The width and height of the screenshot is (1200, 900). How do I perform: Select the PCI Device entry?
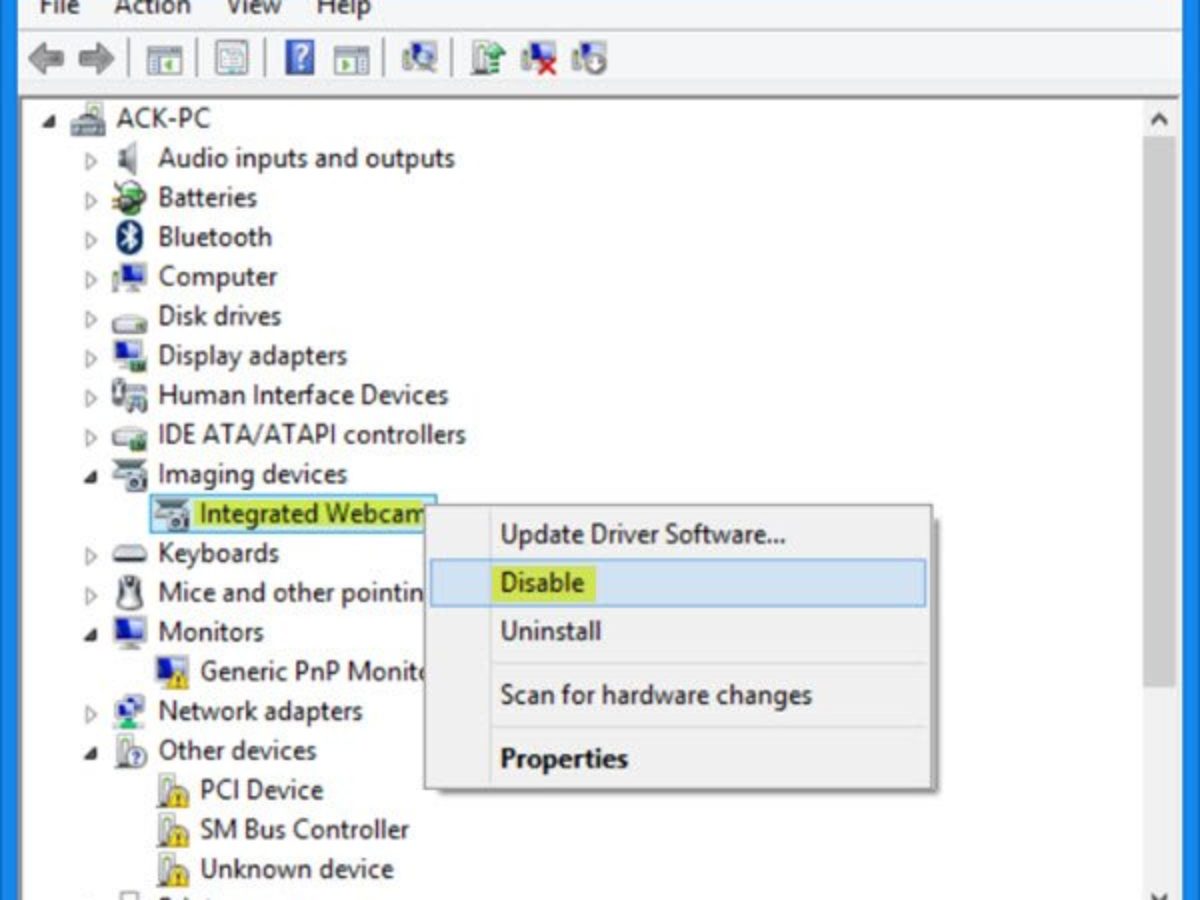[x=261, y=790]
